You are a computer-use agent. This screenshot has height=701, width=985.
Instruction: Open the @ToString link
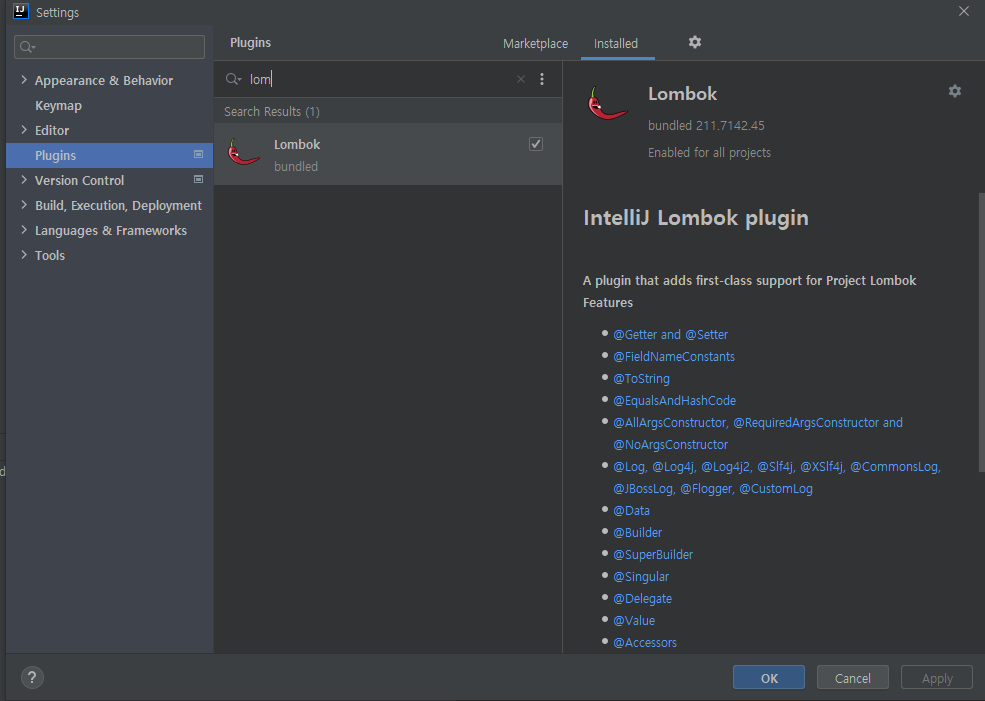coord(641,379)
